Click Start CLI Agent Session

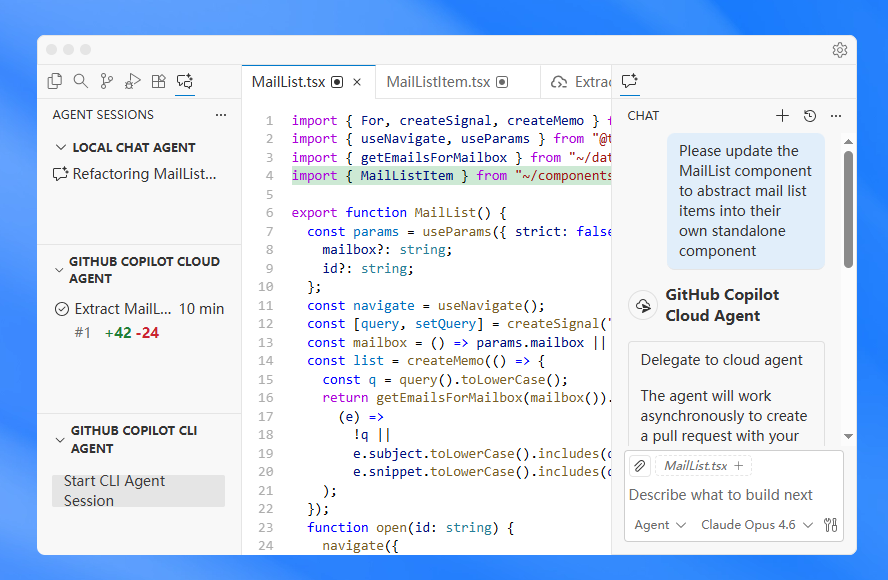pyautogui.click(x=138, y=490)
